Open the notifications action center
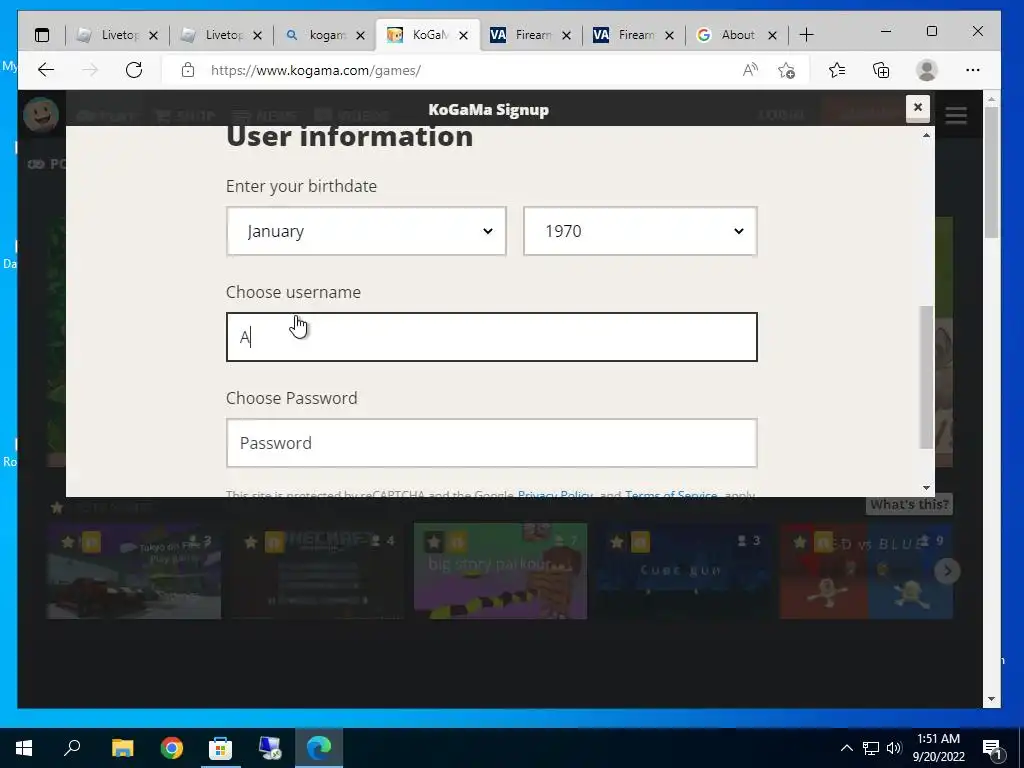Viewport: 1024px width, 768px height. click(x=993, y=748)
